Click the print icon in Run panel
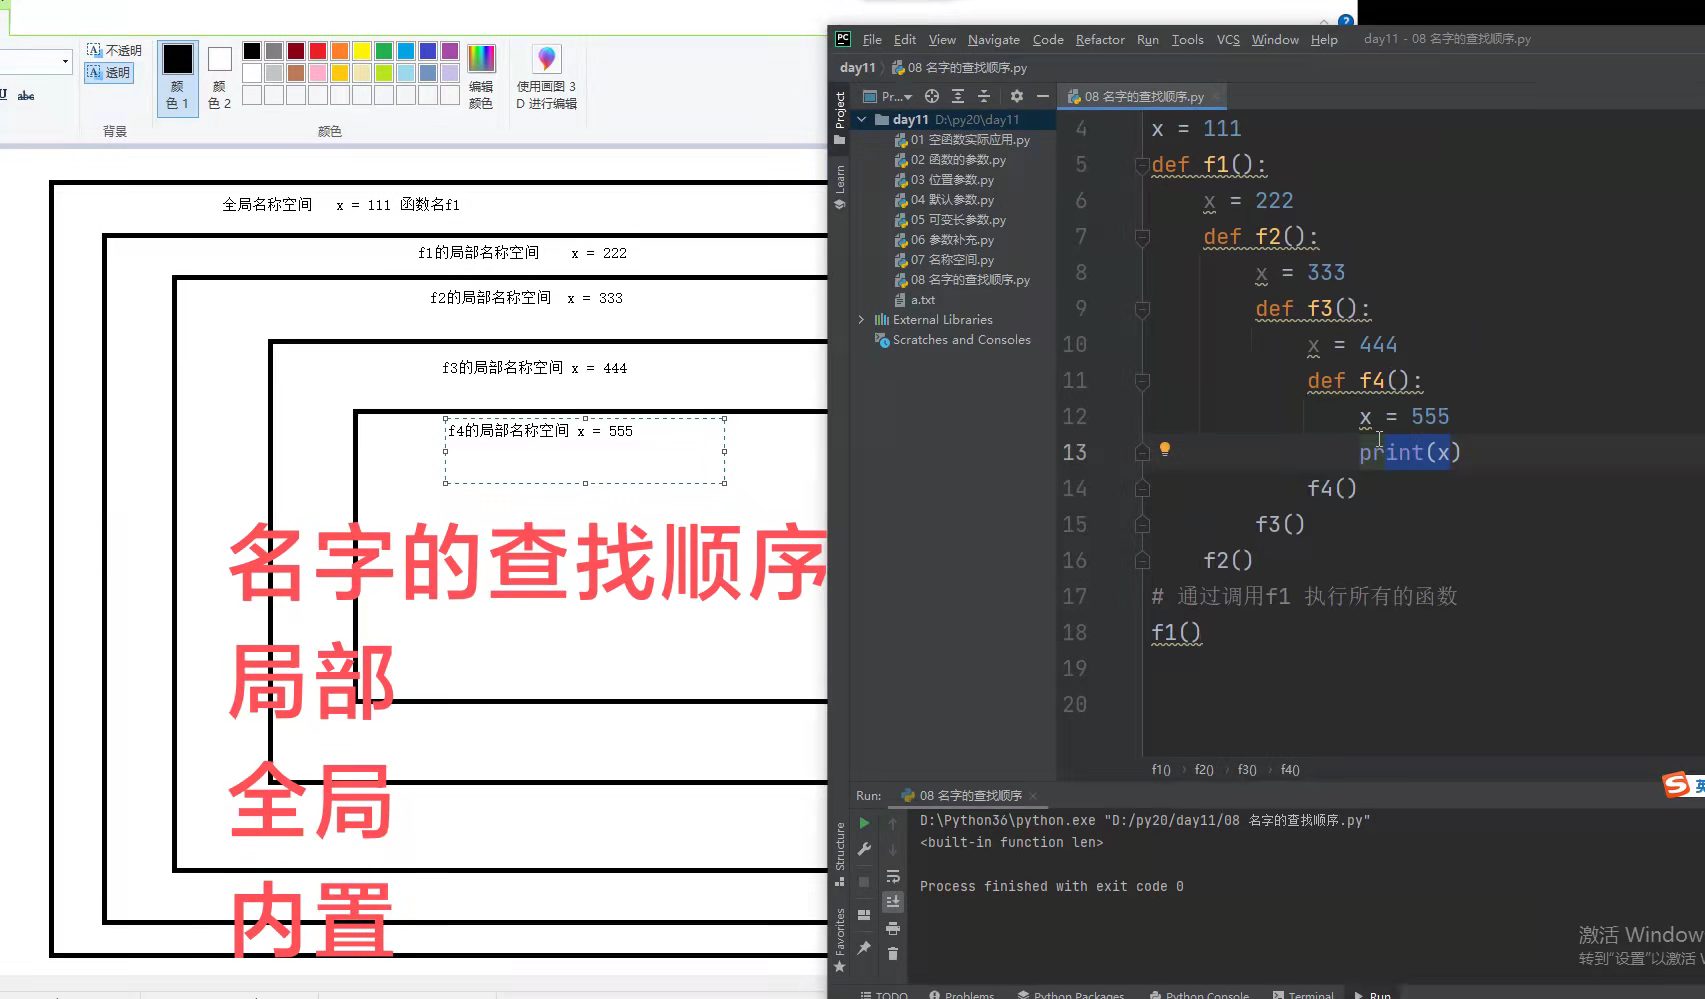This screenshot has height=999, width=1705. pos(893,928)
